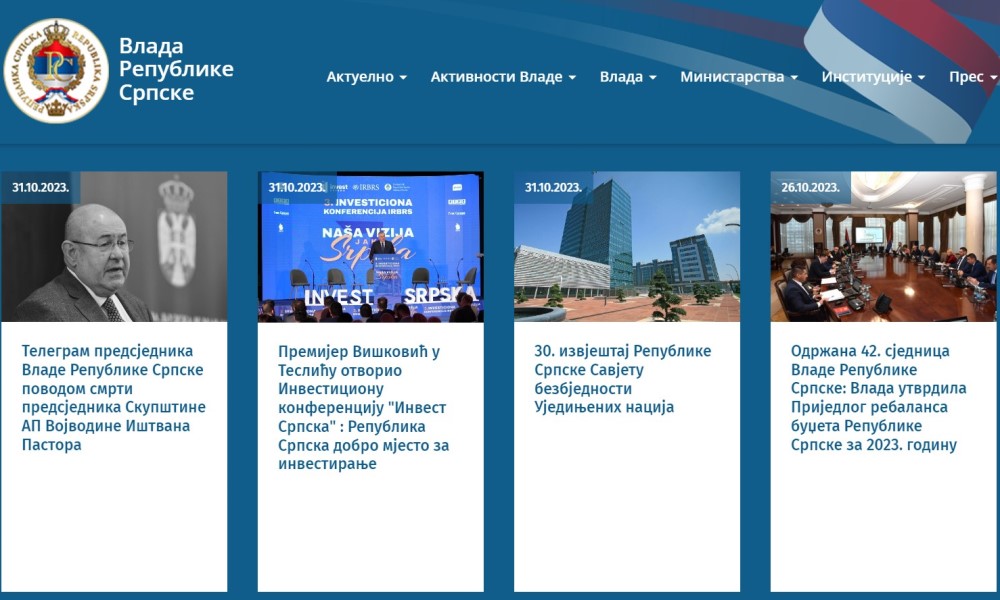Expand the Прес menu item

tap(972, 77)
